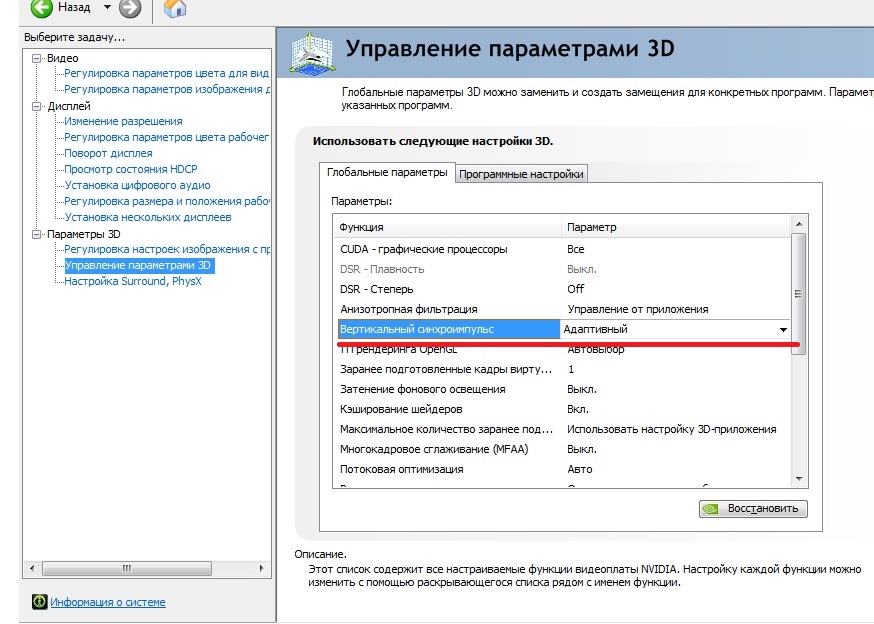This screenshot has height=624, width=874.
Task: Open Регулировка размера и положения рабочего стола
Action: [167, 201]
